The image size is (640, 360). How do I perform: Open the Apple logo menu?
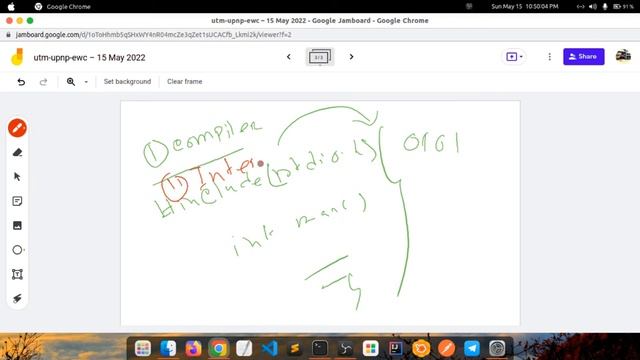point(11,7)
